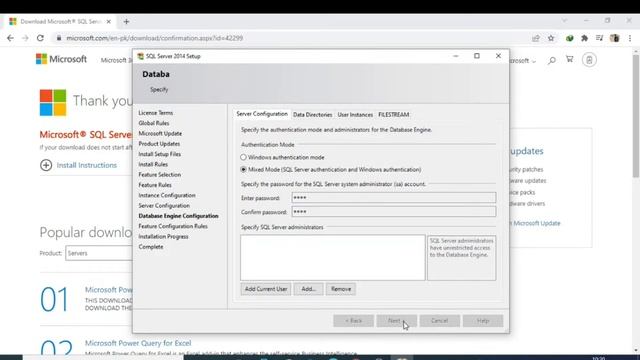
Task: Open the extensions puzzle icon
Action: pos(584,38)
